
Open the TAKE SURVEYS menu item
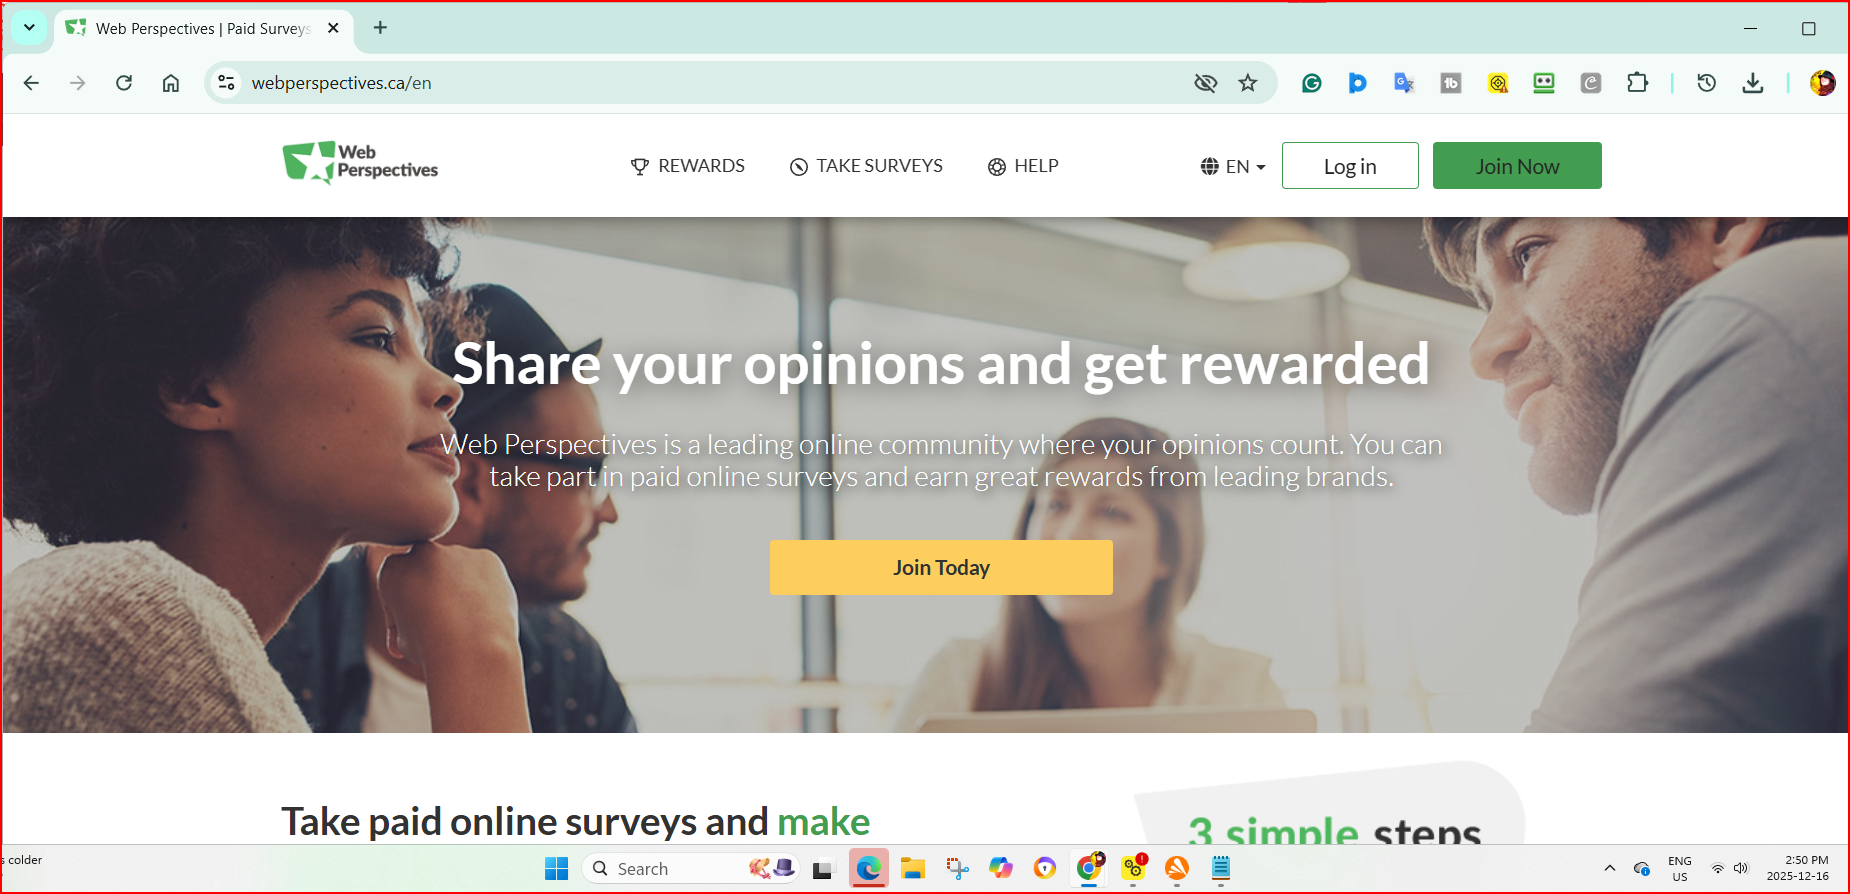866,166
